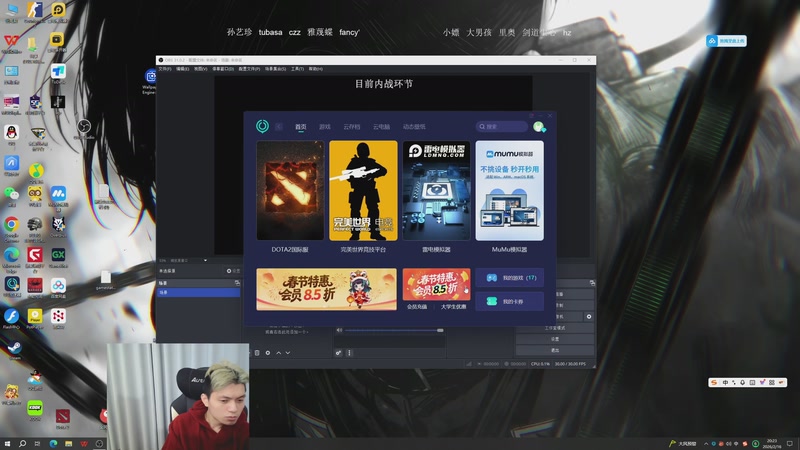The height and width of the screenshot is (450, 800).
Task: Open the user avatar profile in launcher
Action: click(539, 127)
